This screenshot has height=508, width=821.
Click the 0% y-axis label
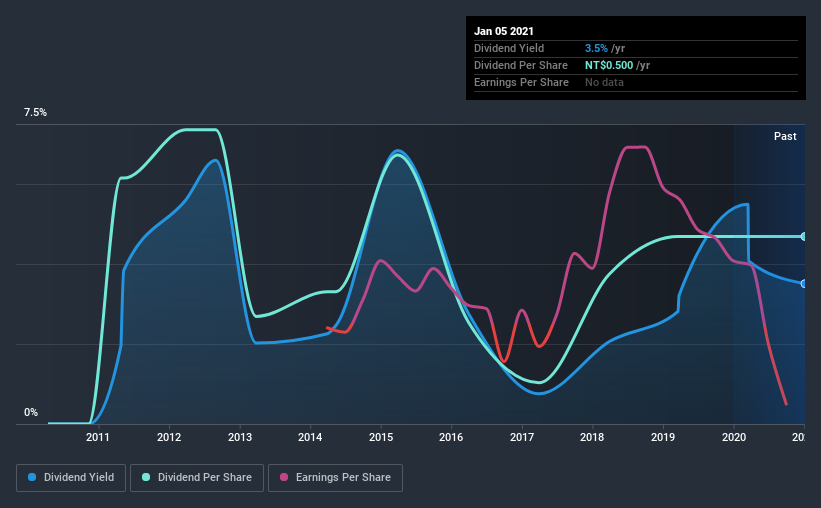tap(31, 413)
